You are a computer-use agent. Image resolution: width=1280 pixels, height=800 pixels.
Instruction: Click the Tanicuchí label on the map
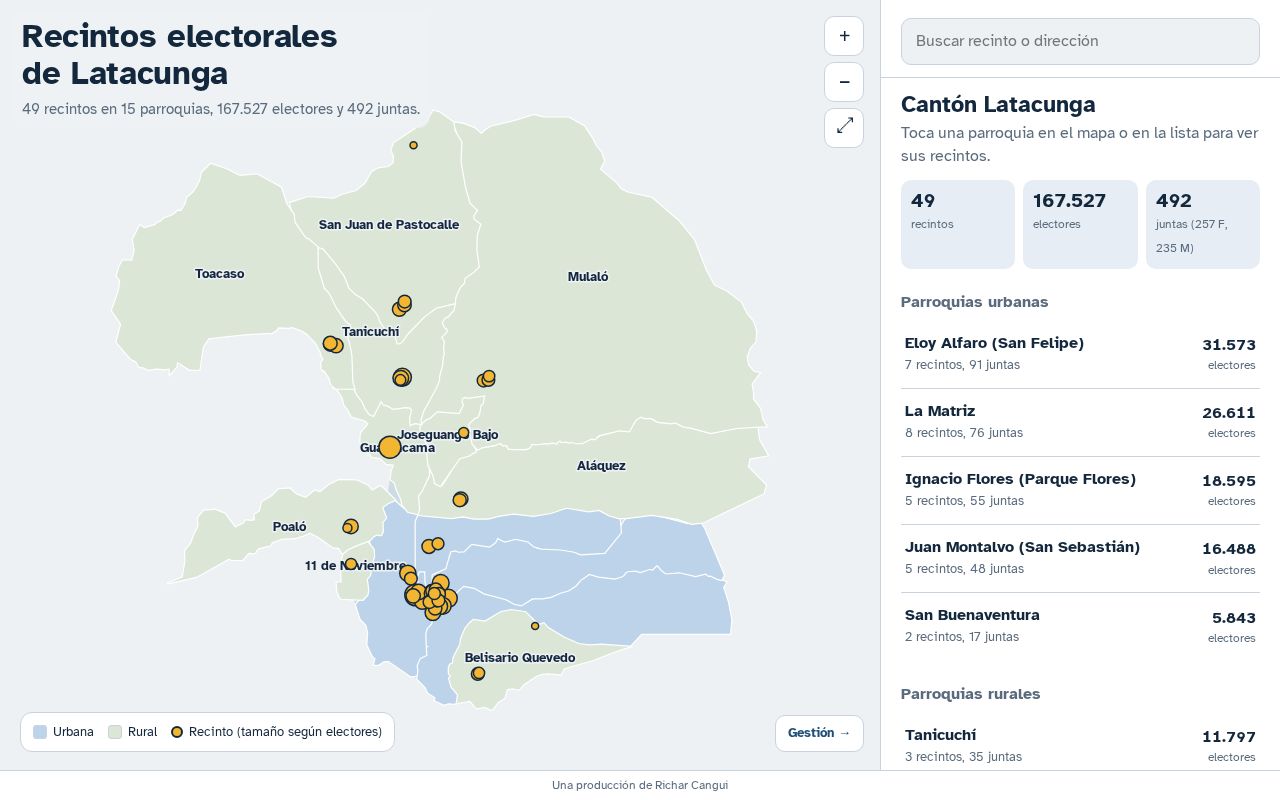tap(371, 332)
